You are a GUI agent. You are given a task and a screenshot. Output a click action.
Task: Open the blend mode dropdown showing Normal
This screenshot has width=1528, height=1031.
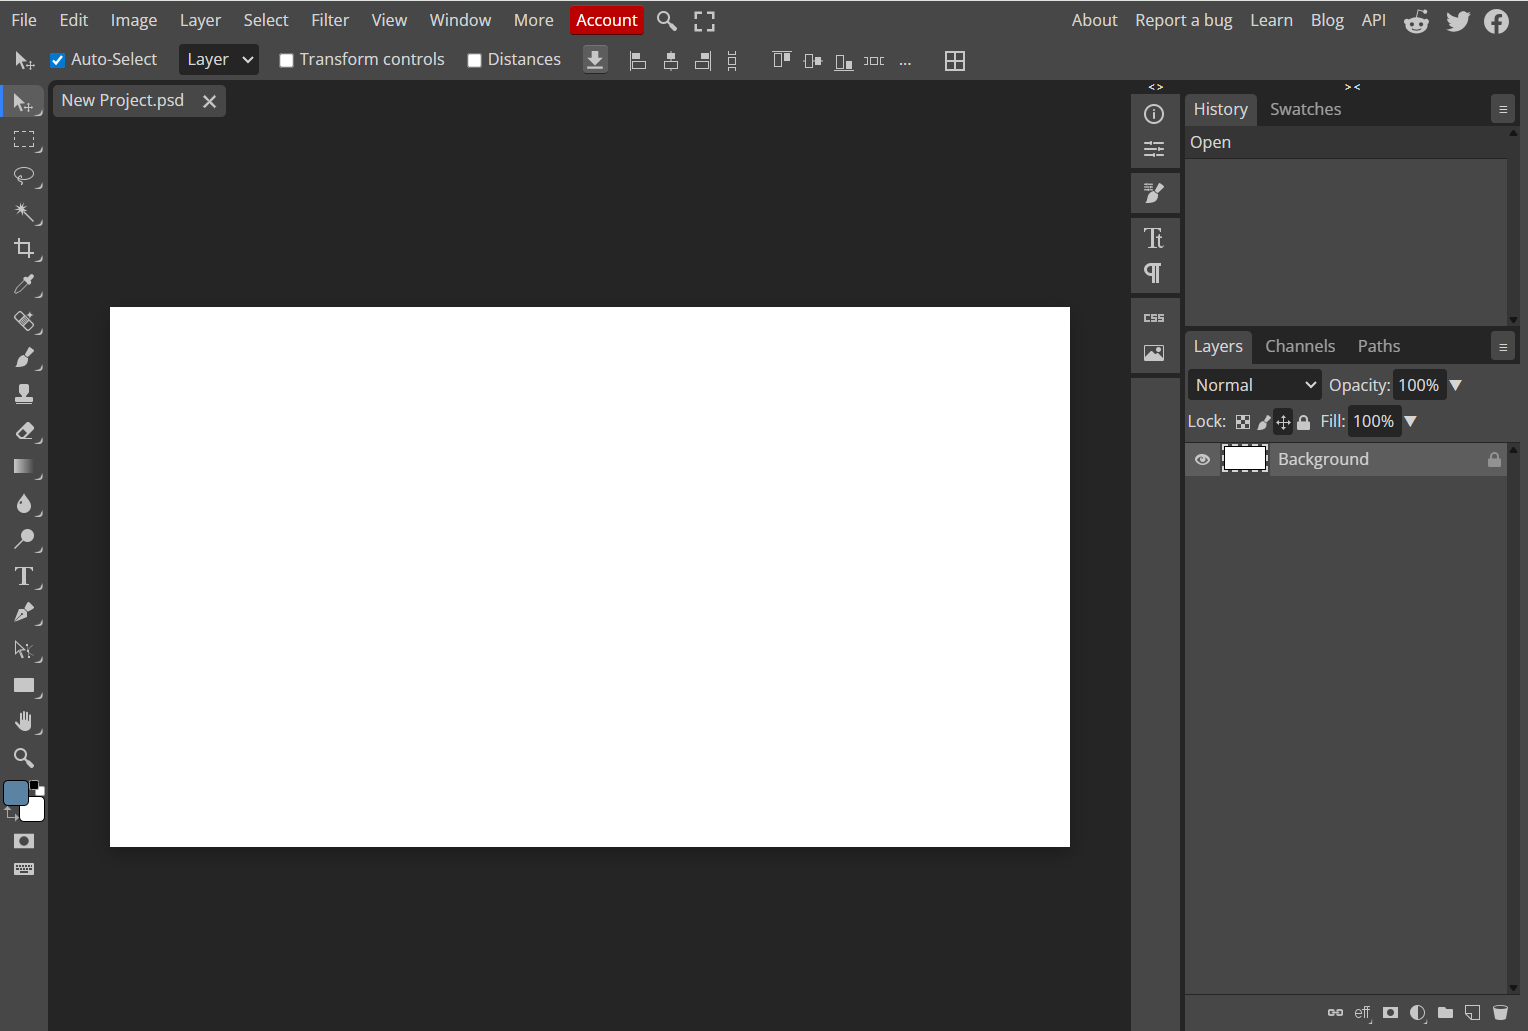point(1253,384)
